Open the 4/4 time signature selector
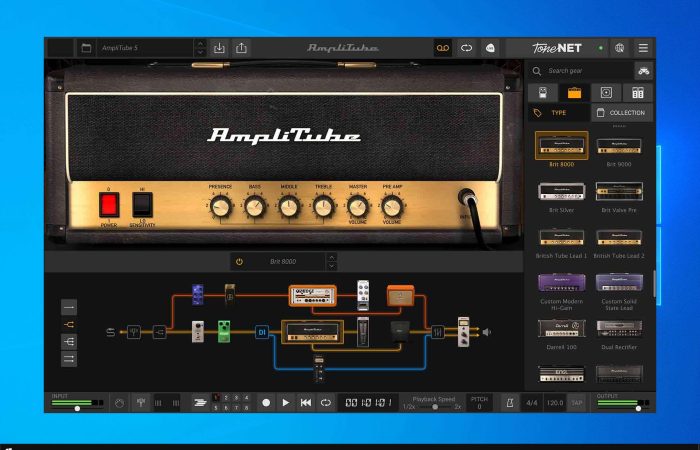The width and height of the screenshot is (700, 450). (x=531, y=403)
